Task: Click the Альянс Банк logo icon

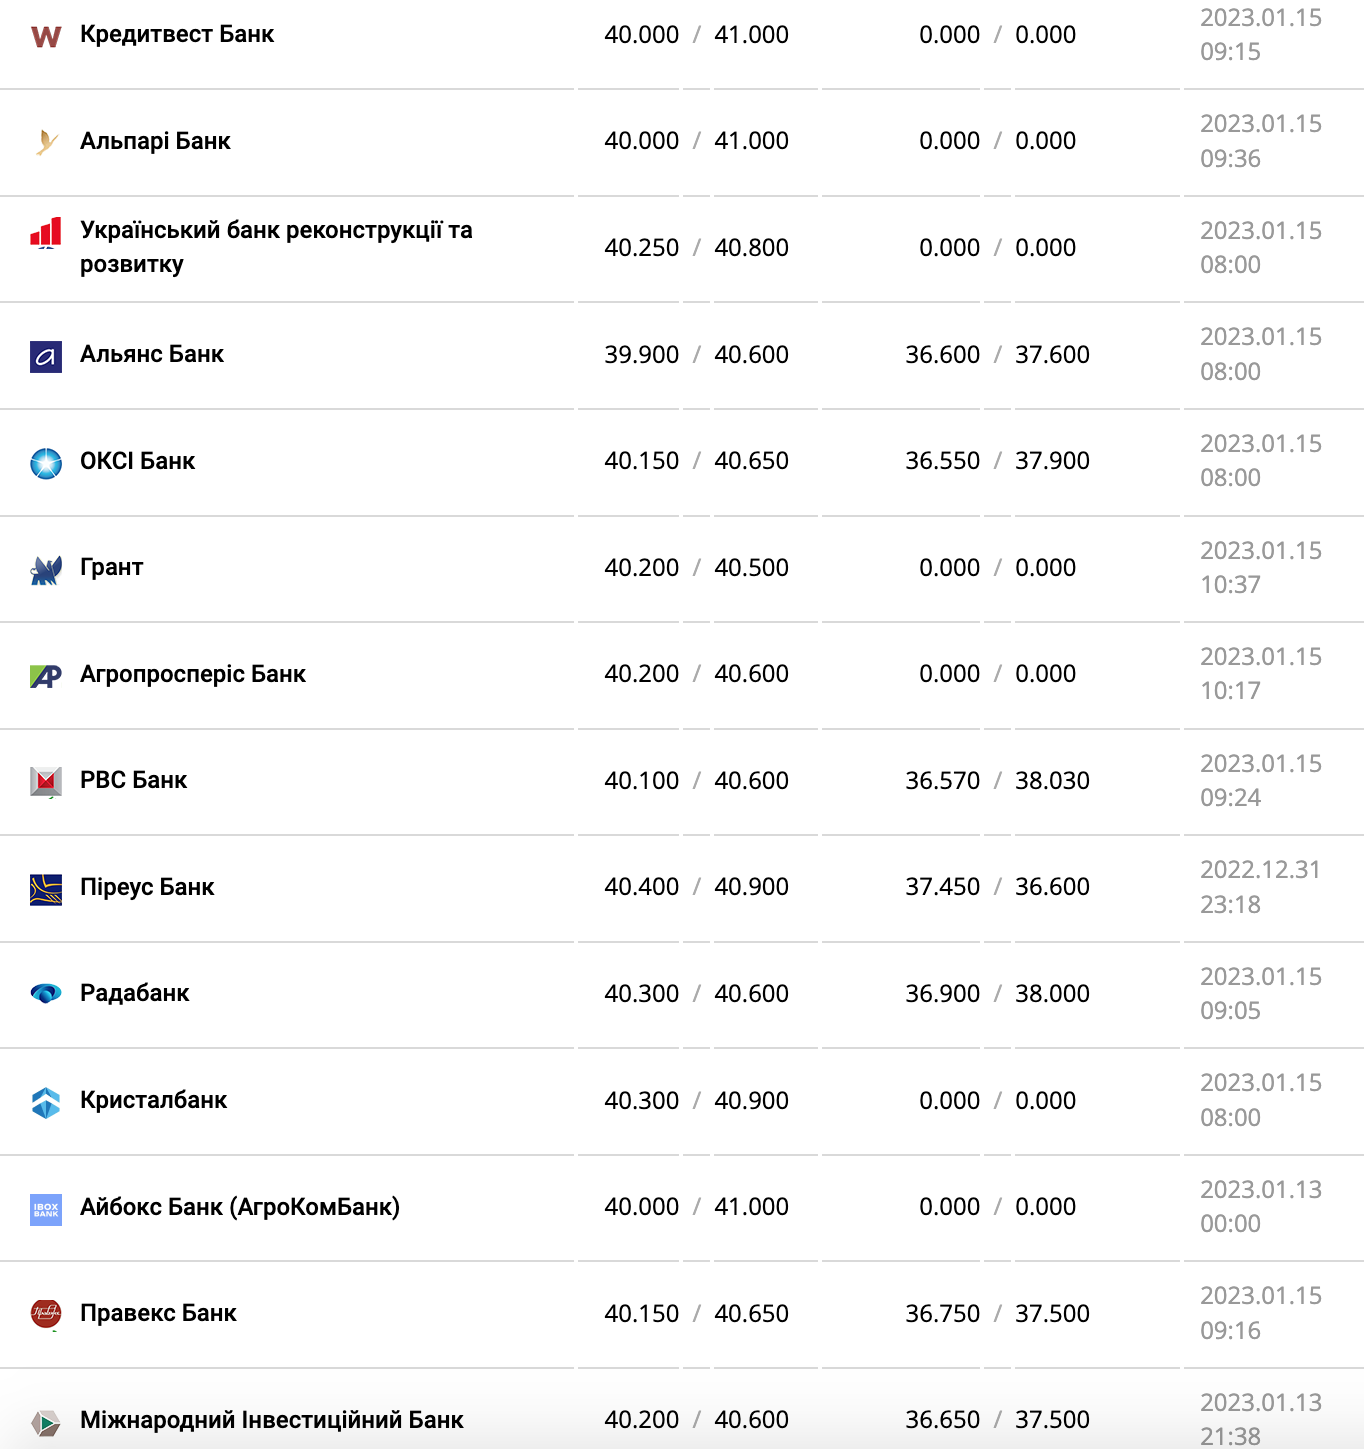Action: [x=46, y=356]
